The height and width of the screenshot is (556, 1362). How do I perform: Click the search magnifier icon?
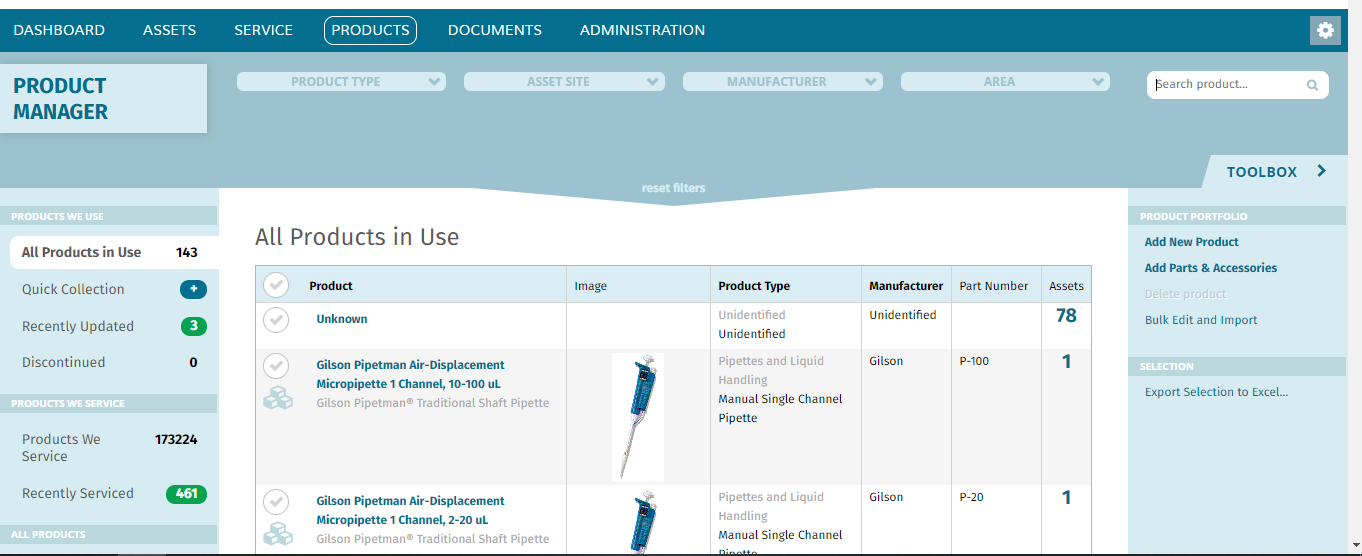pos(1312,85)
